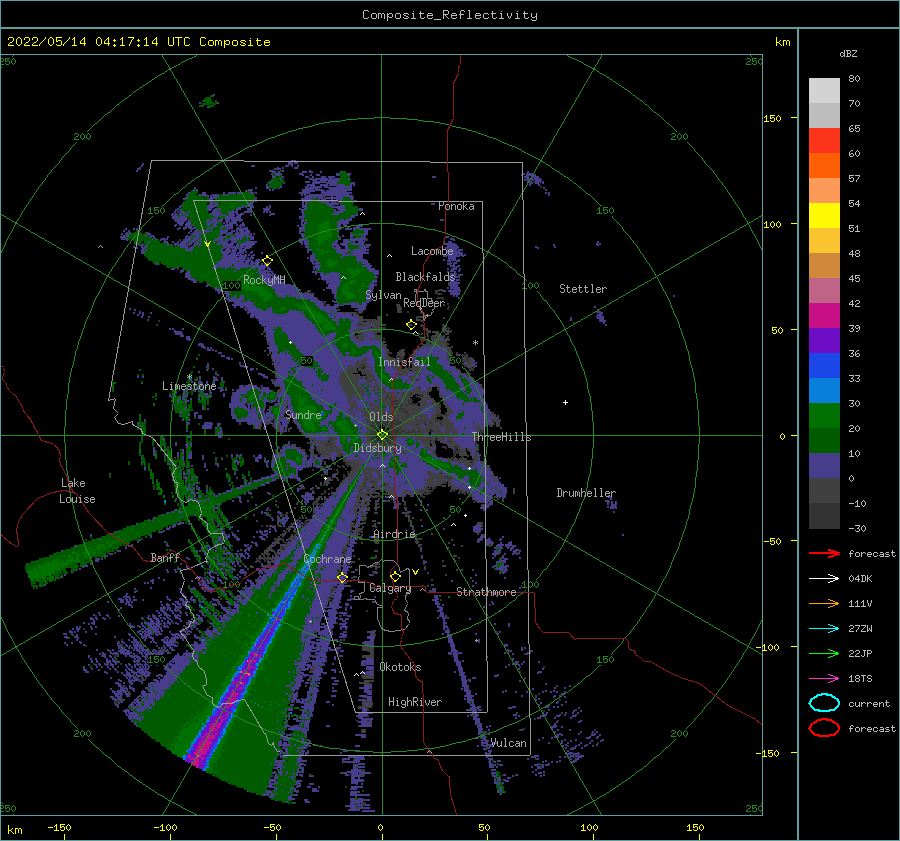
Task: Click the Vulcan town label
Action: pyautogui.click(x=508, y=743)
